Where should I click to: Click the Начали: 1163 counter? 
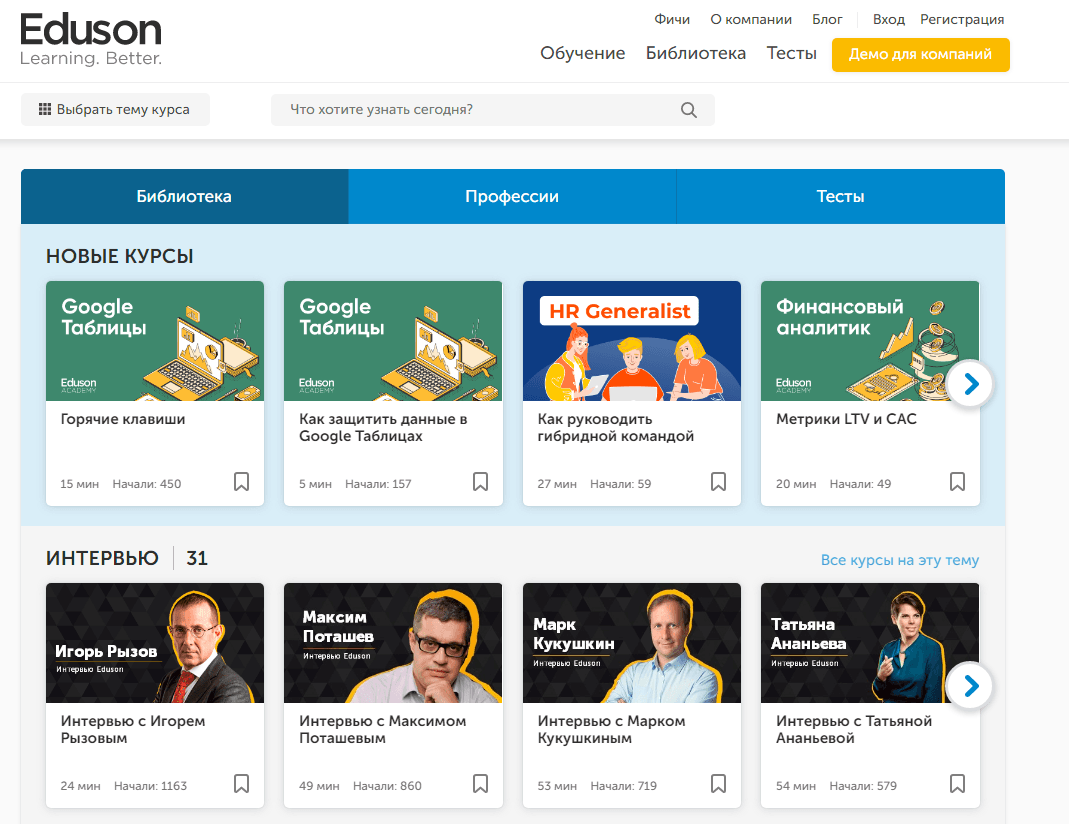click(x=150, y=786)
